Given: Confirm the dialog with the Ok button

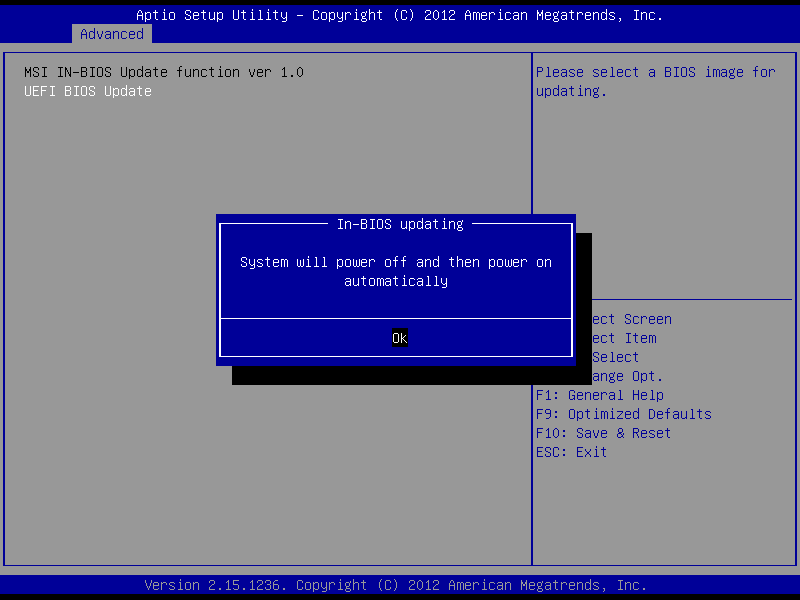Looking at the screenshot, I should click(399, 338).
